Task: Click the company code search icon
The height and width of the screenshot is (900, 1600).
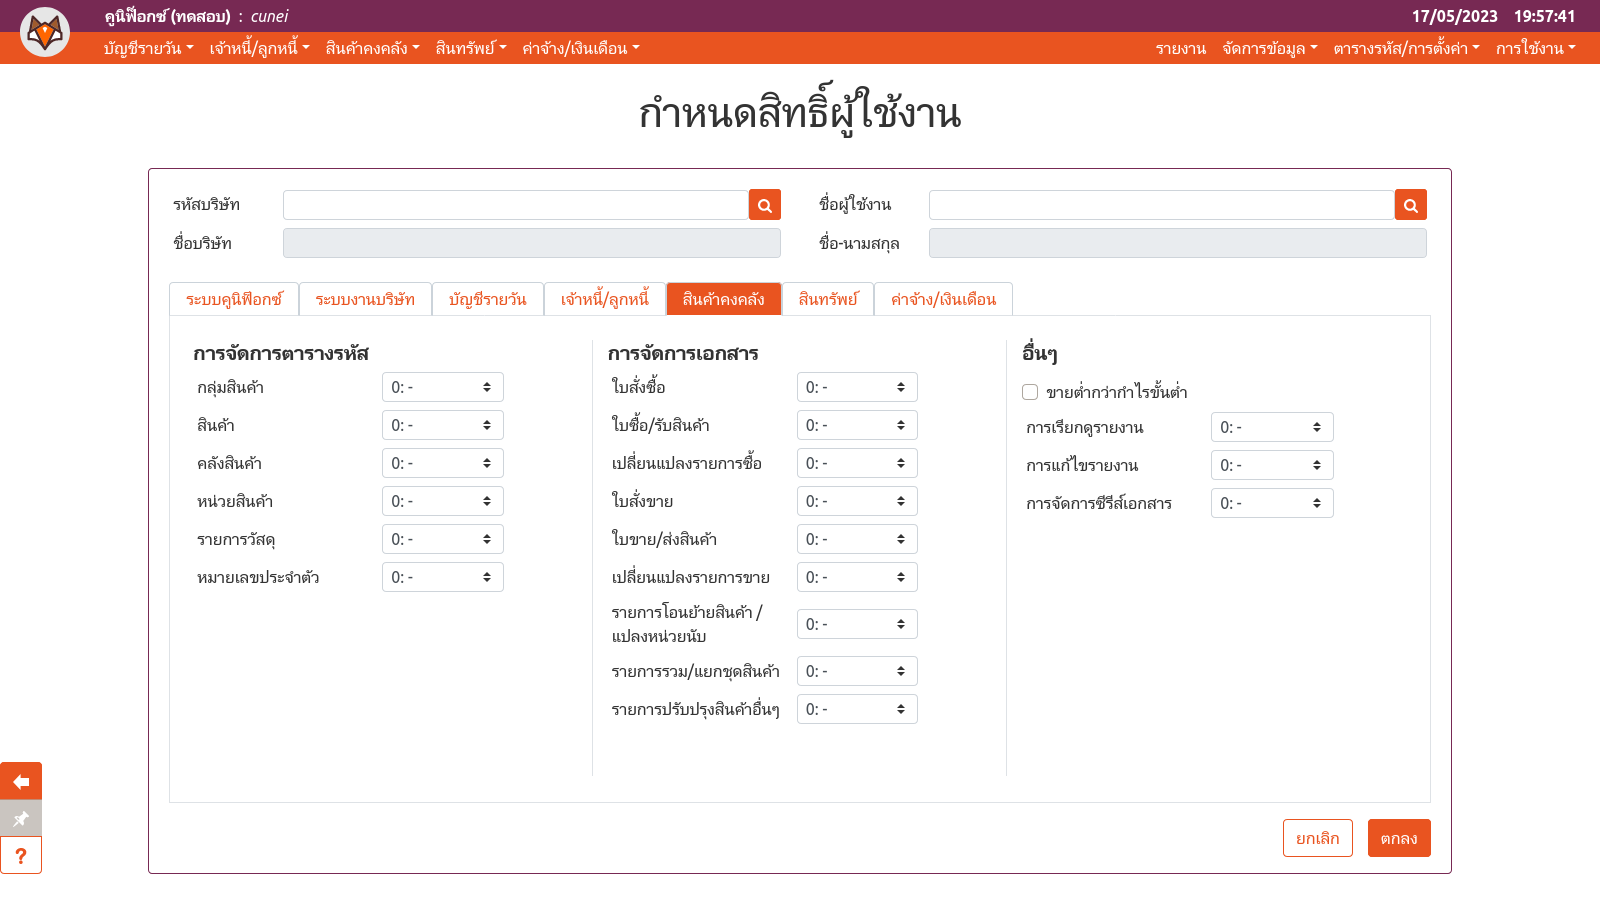Action: coord(765,205)
